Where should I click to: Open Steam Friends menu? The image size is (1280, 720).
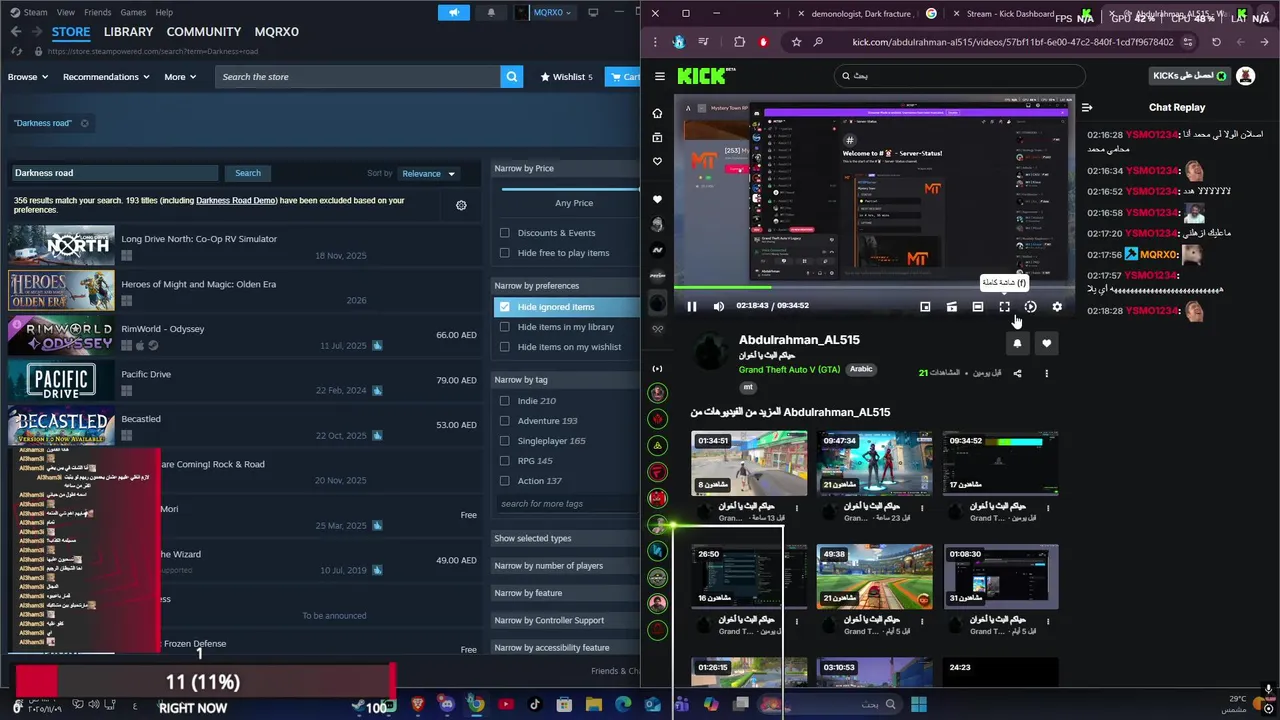coord(98,12)
